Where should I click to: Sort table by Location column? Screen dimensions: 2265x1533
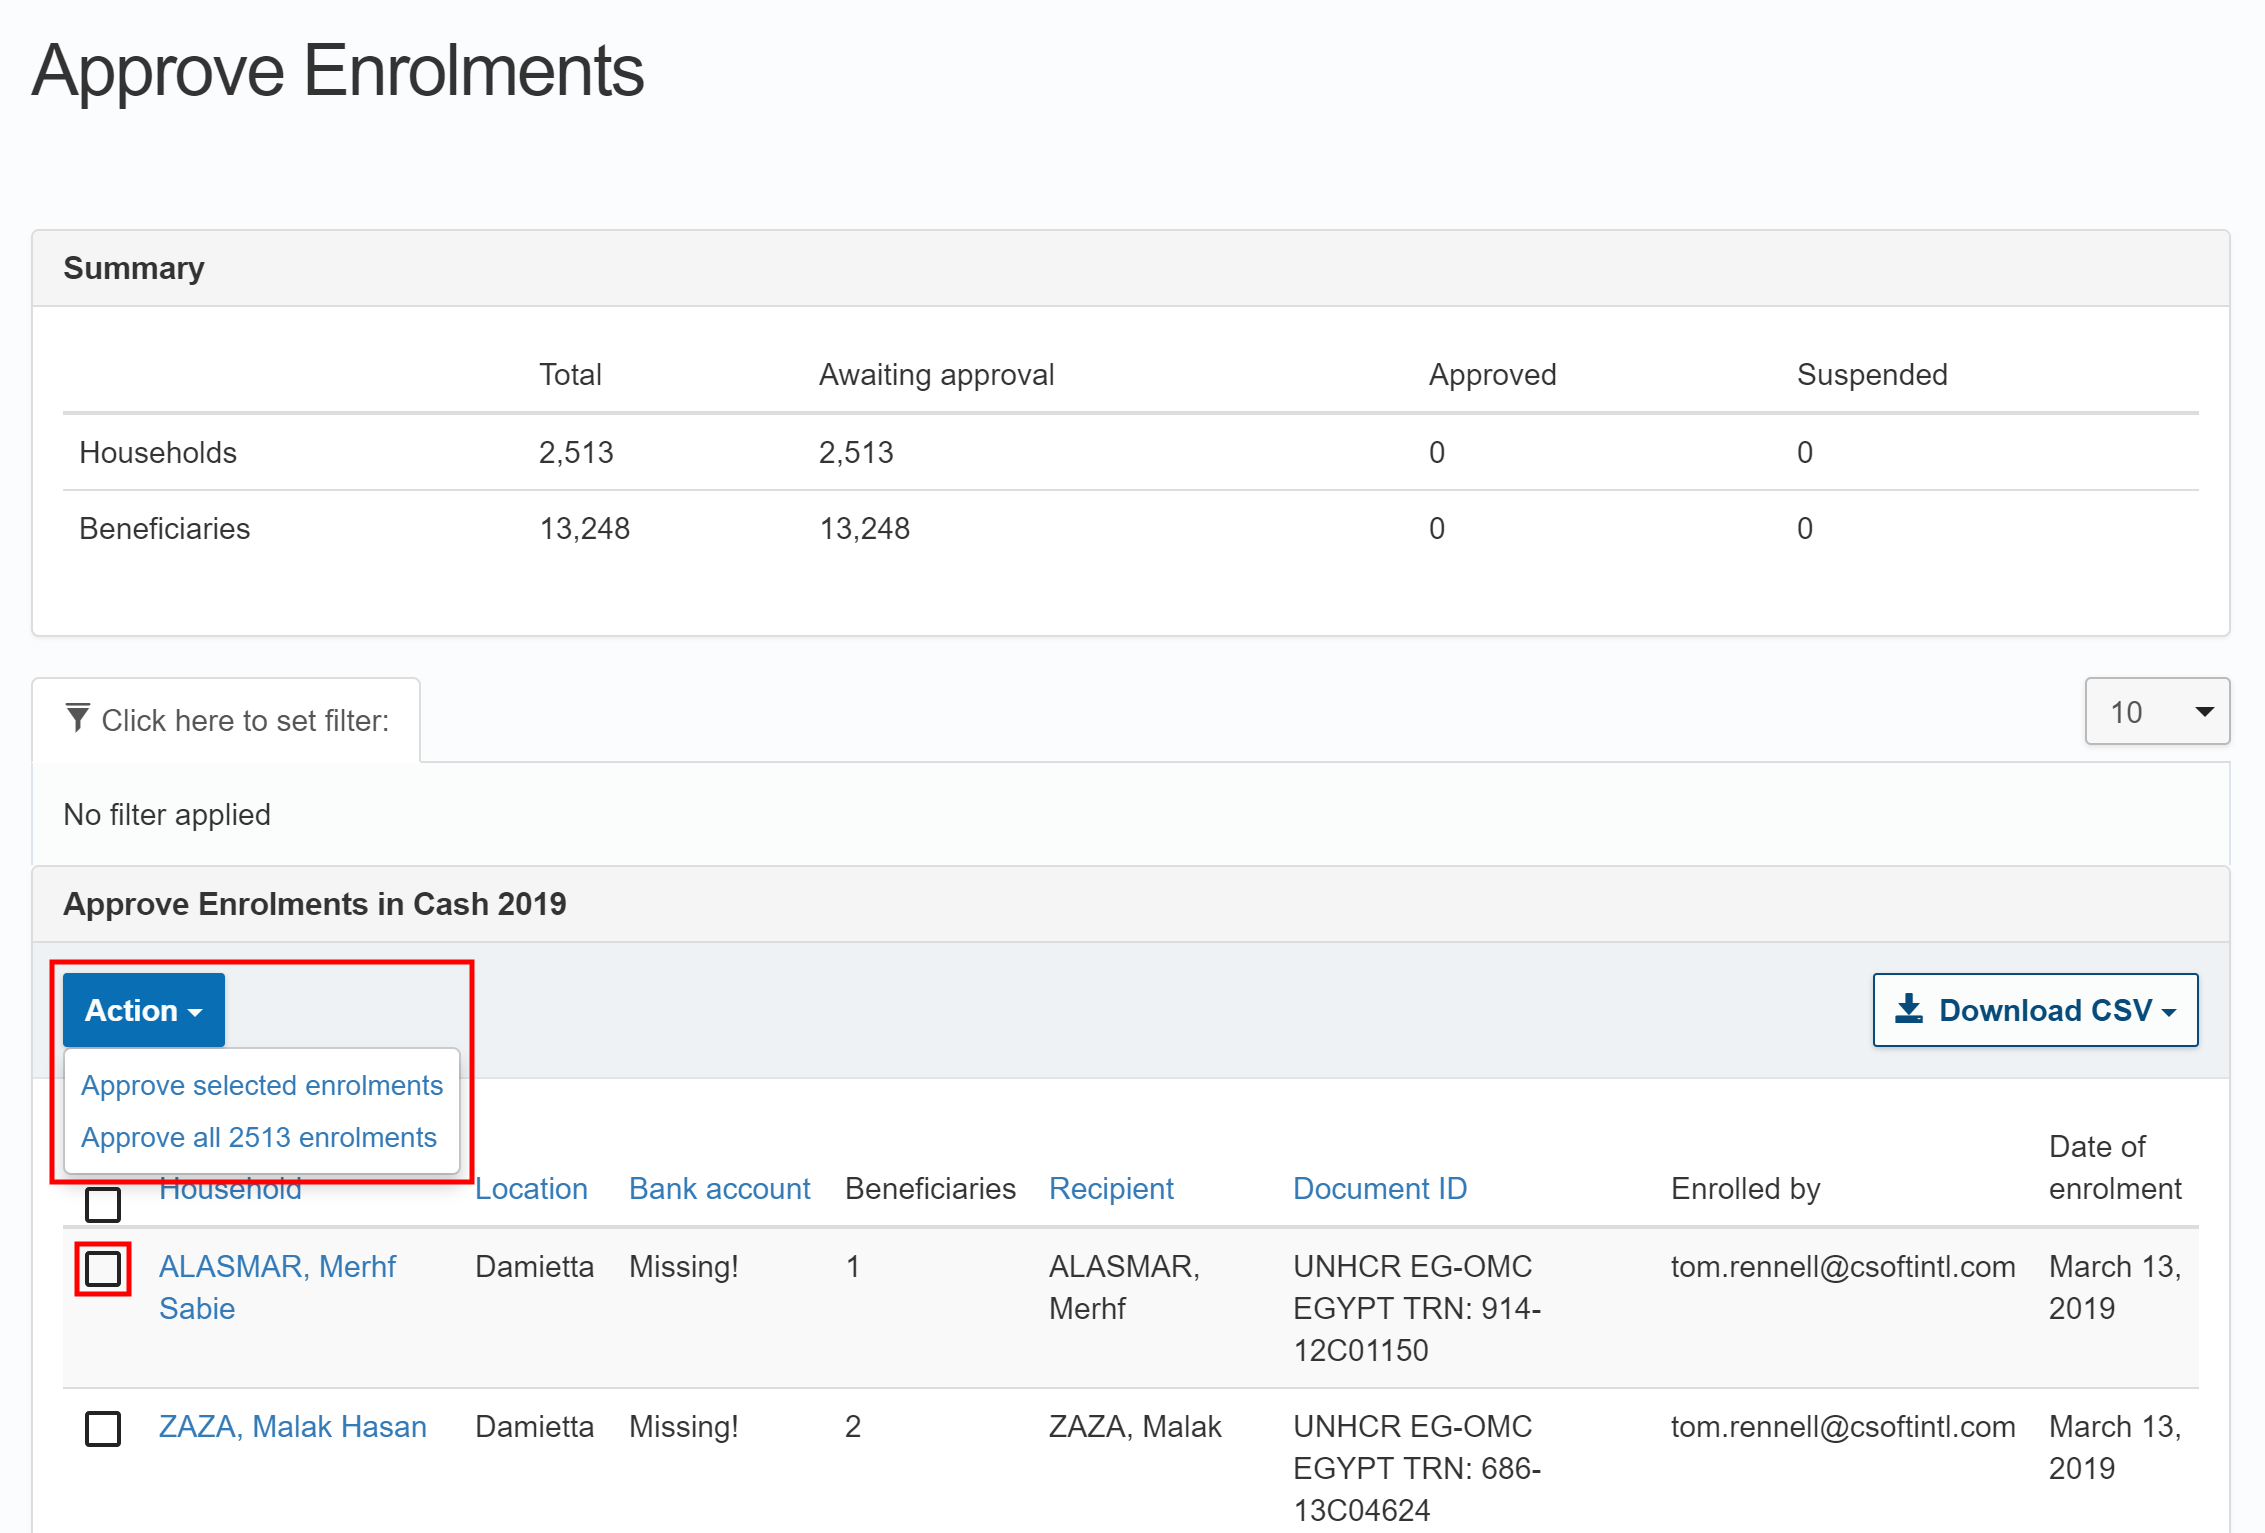point(530,1189)
